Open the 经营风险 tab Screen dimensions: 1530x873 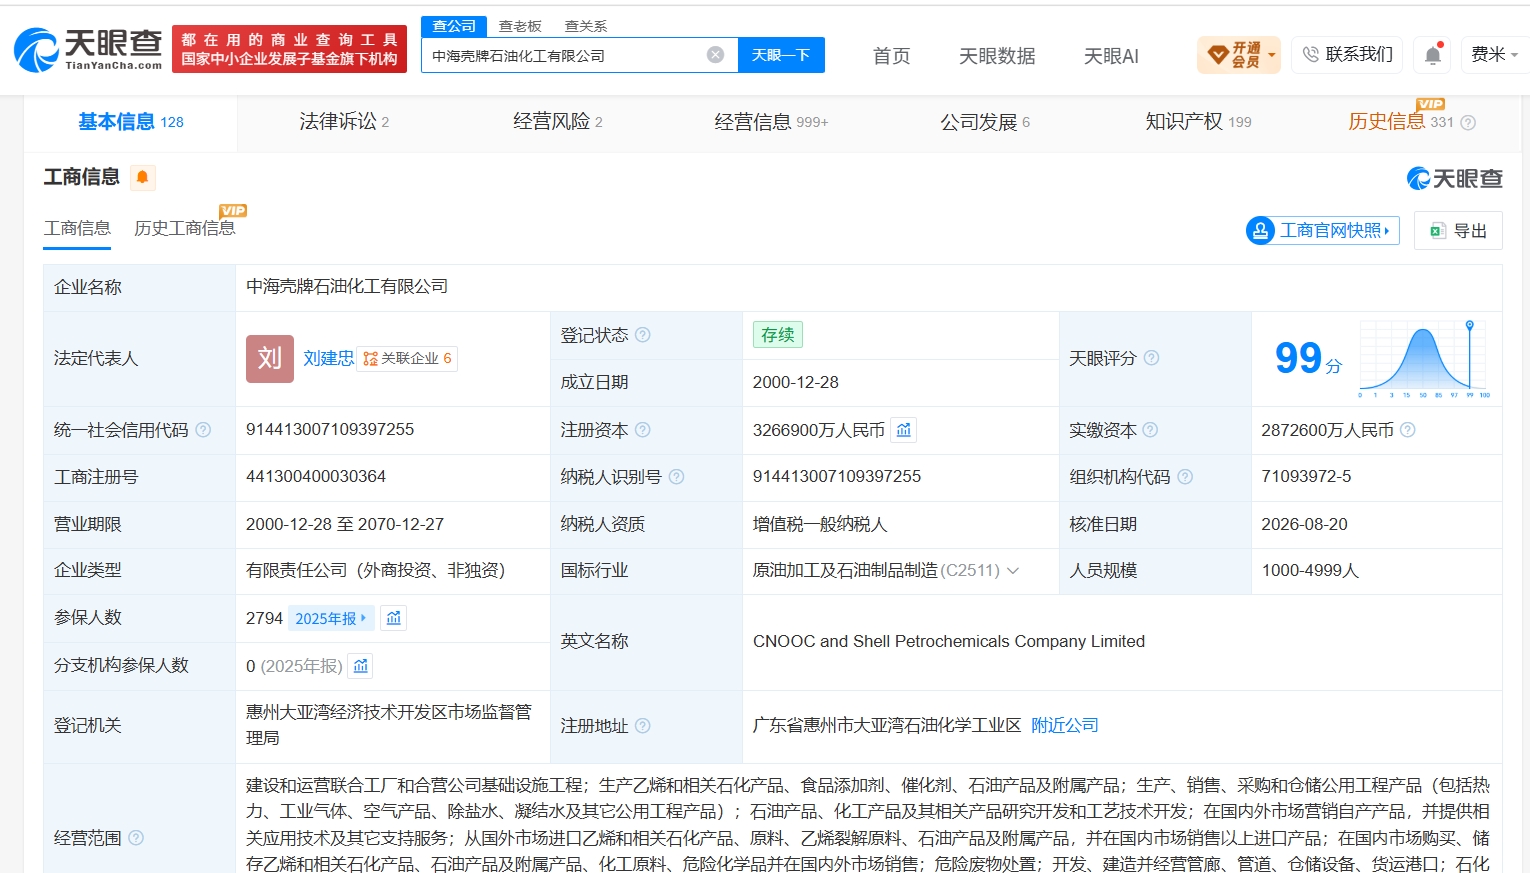tap(558, 122)
